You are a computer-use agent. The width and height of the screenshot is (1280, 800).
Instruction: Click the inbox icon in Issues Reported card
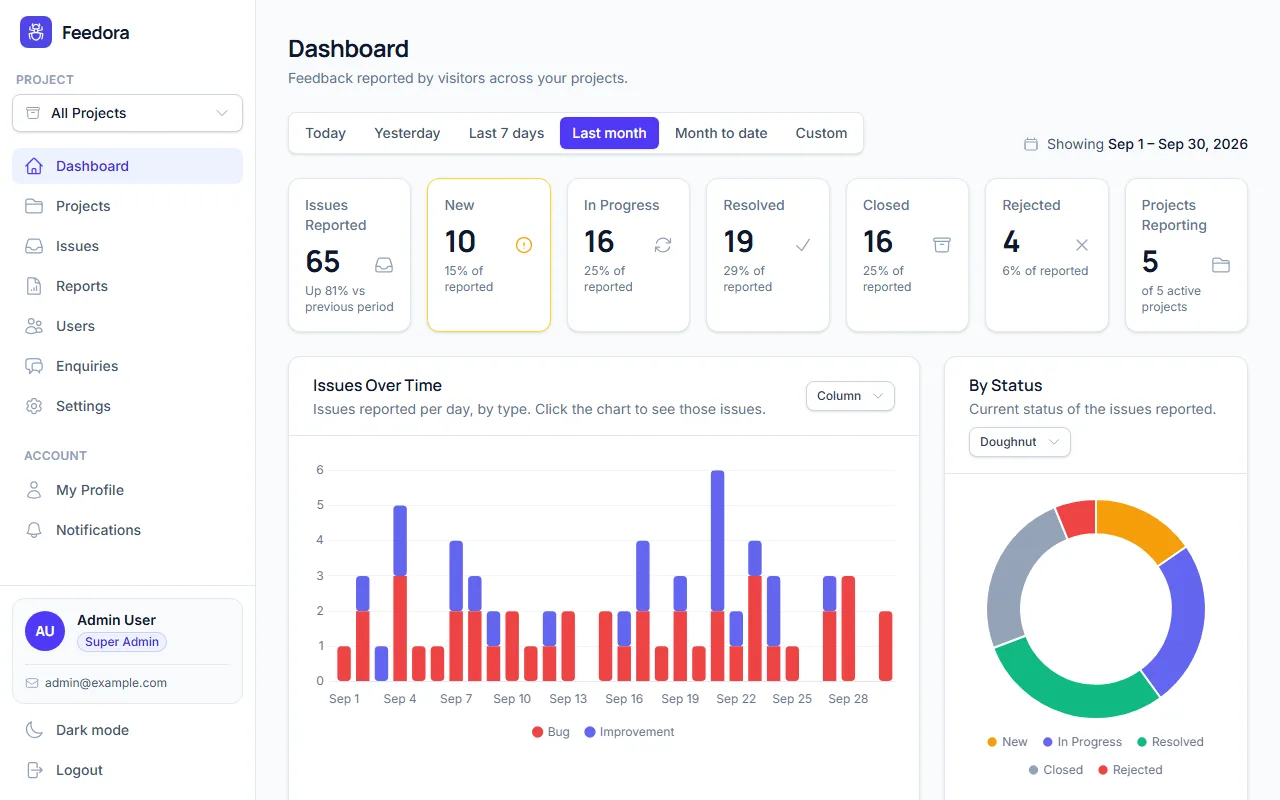coord(384,265)
